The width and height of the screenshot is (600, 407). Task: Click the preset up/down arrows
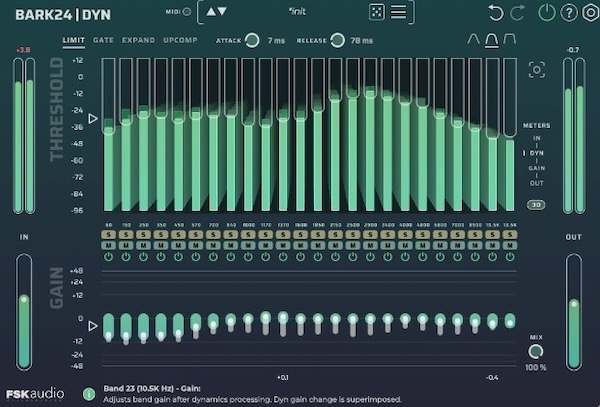tap(215, 13)
